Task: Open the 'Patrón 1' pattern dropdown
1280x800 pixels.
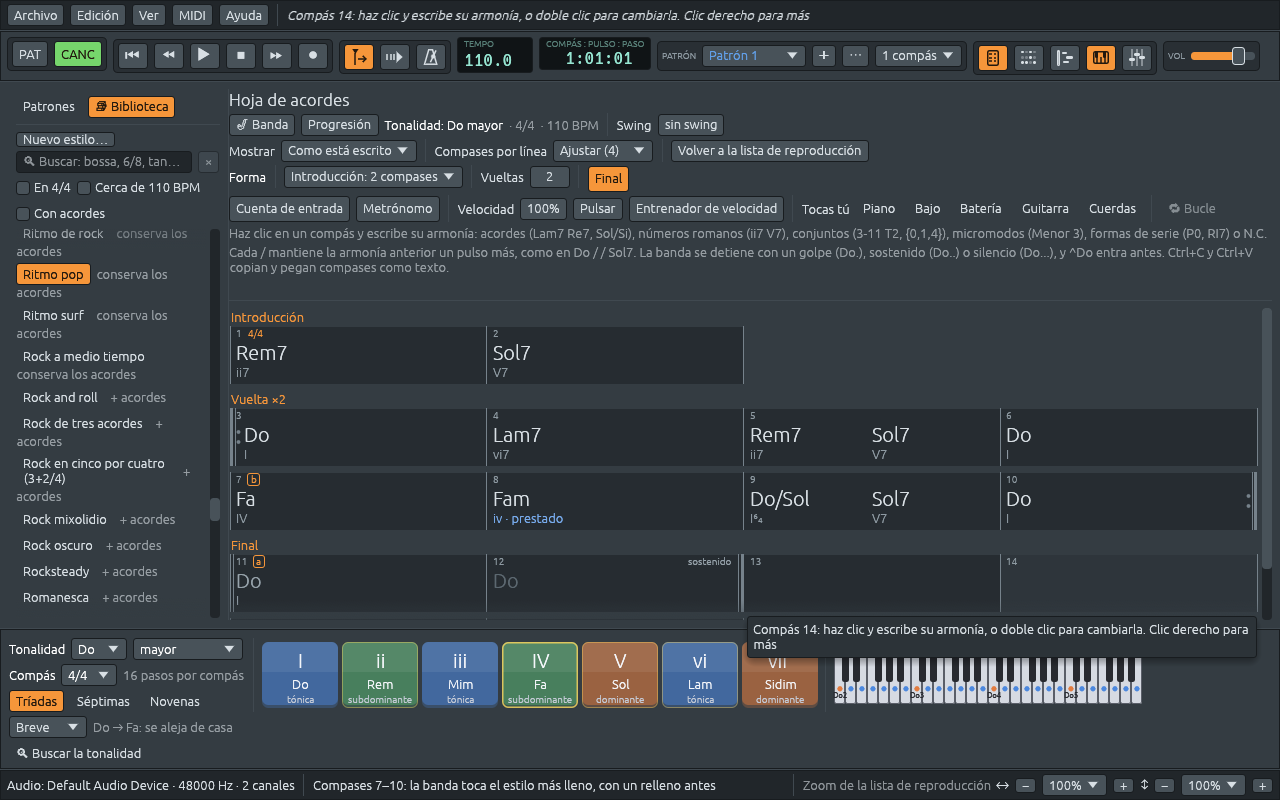Action: point(754,56)
